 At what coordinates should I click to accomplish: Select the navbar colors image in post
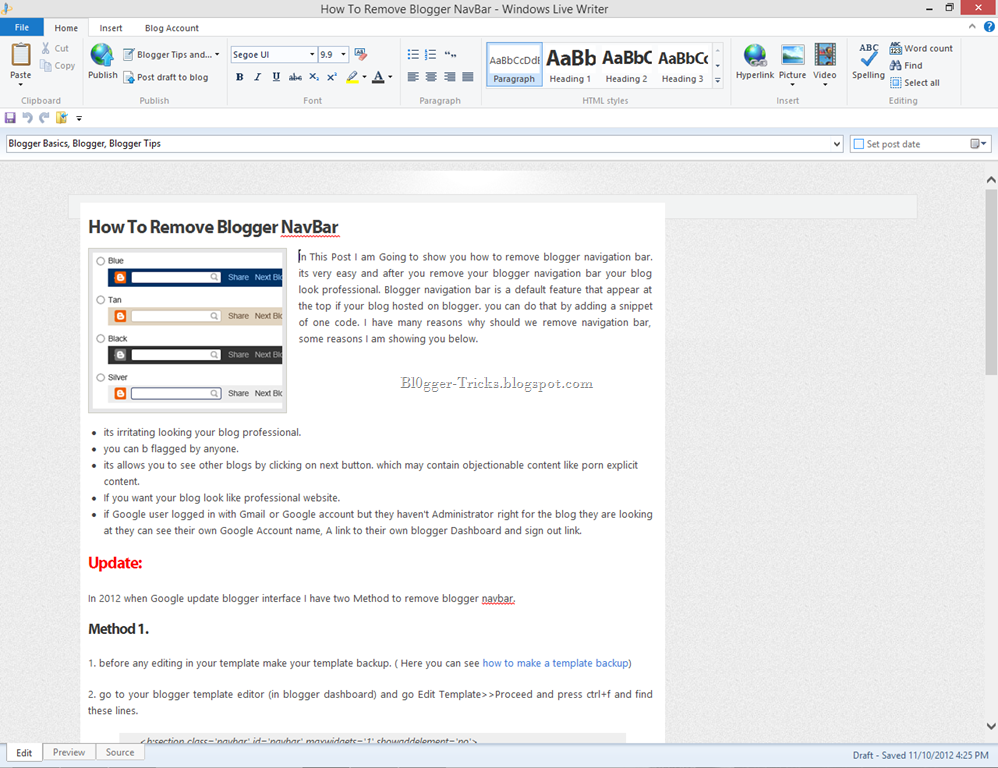click(188, 330)
